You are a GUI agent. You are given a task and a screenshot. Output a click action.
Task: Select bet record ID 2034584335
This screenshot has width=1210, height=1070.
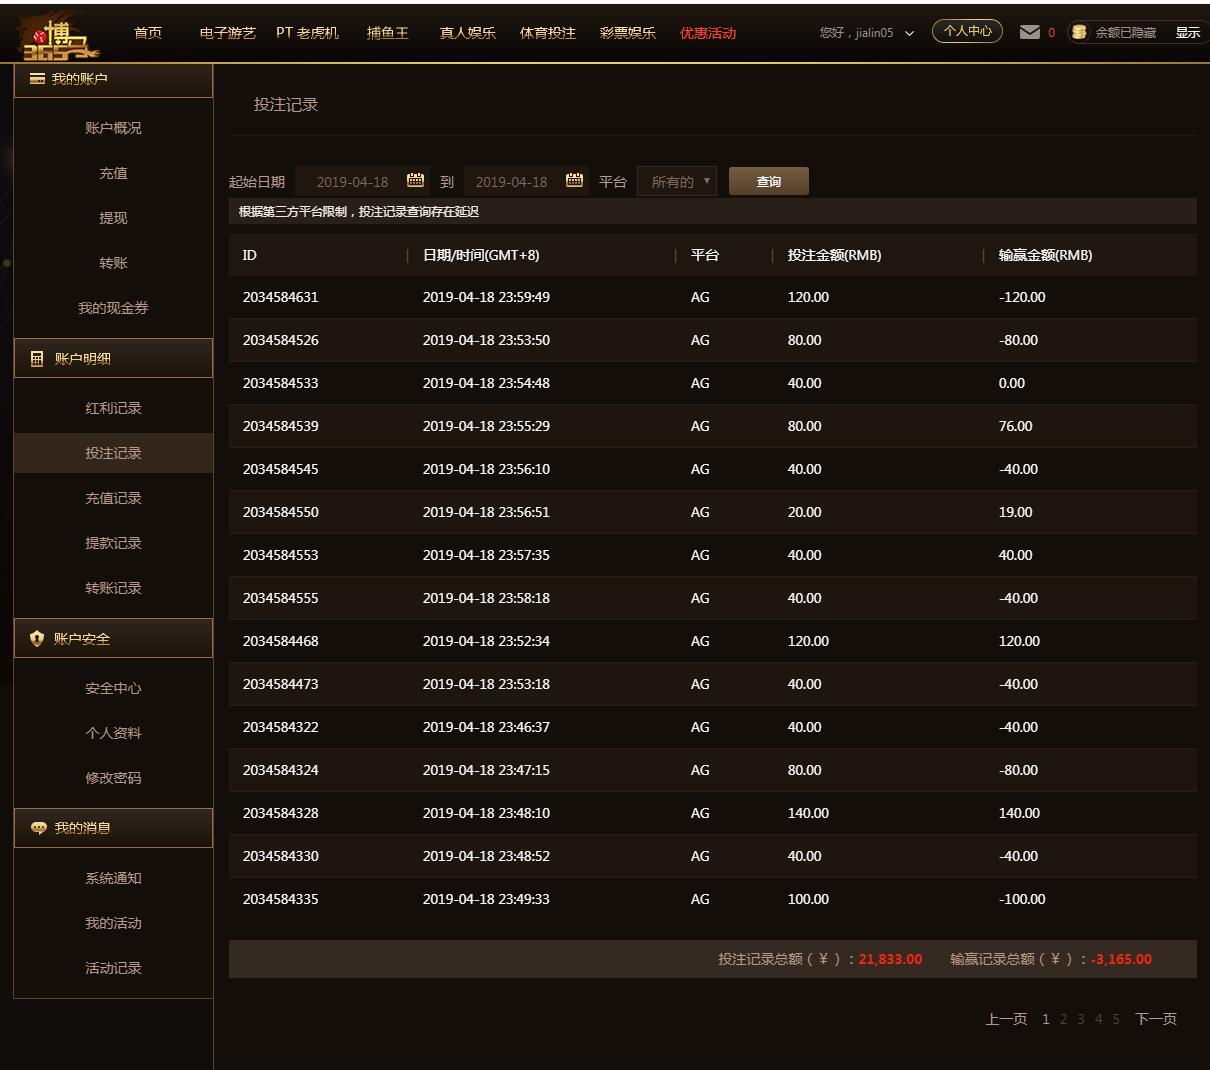281,899
